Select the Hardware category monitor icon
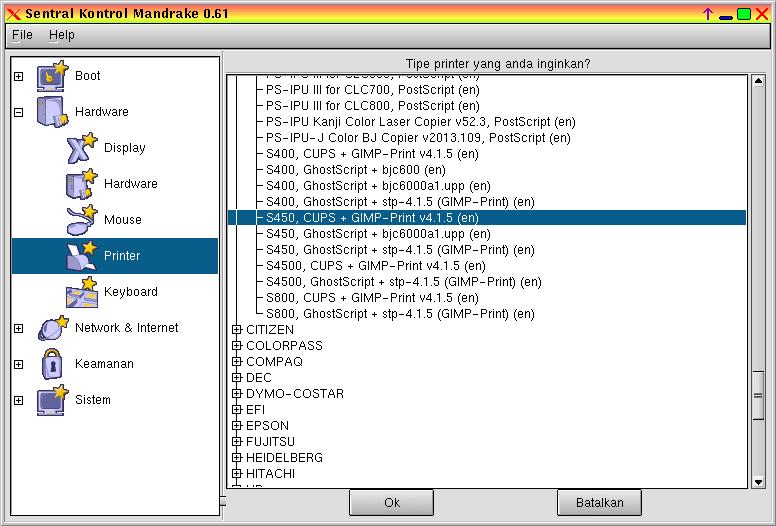 pyautogui.click(x=51, y=112)
